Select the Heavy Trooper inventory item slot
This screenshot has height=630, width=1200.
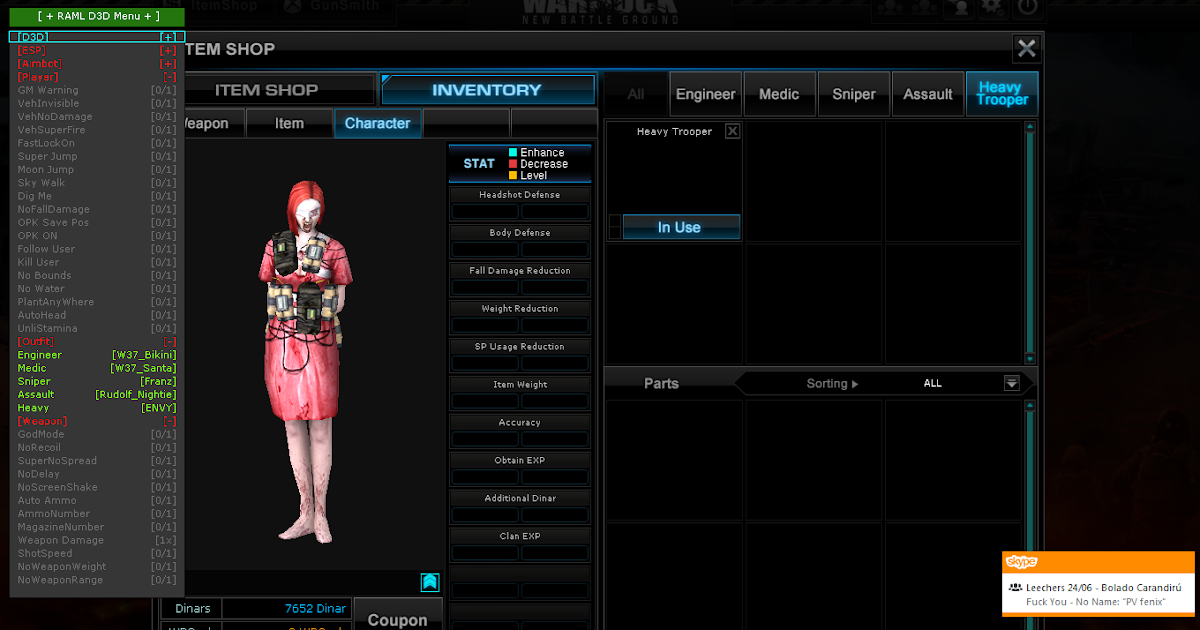point(674,180)
